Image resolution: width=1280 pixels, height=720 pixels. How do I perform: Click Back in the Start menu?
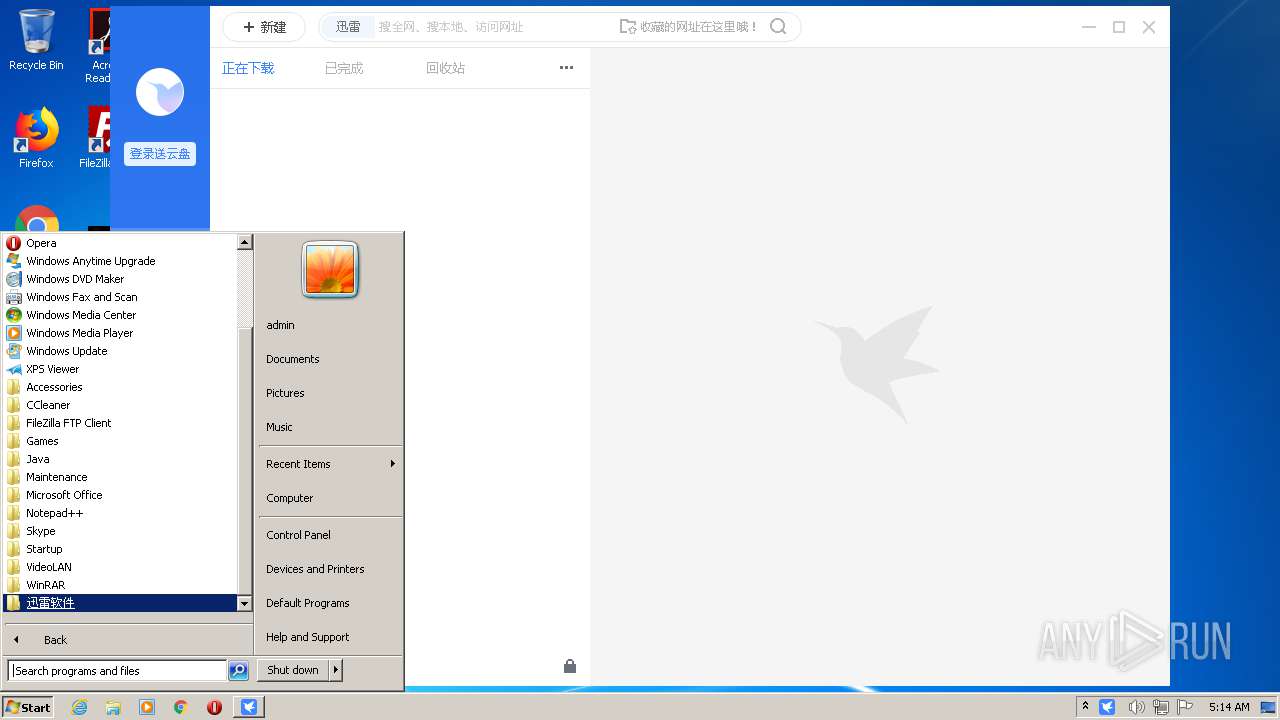(128, 640)
